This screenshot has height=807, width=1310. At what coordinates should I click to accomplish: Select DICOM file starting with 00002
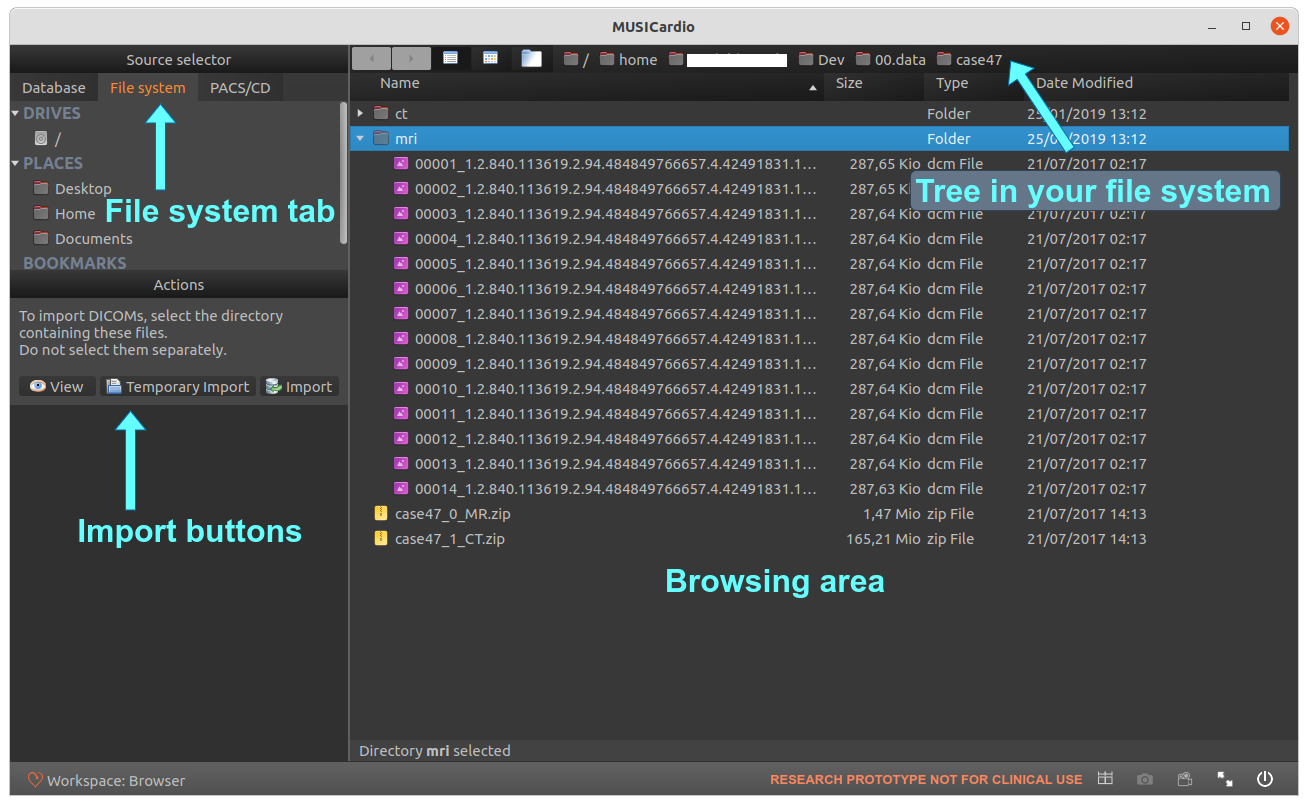[820, 189]
